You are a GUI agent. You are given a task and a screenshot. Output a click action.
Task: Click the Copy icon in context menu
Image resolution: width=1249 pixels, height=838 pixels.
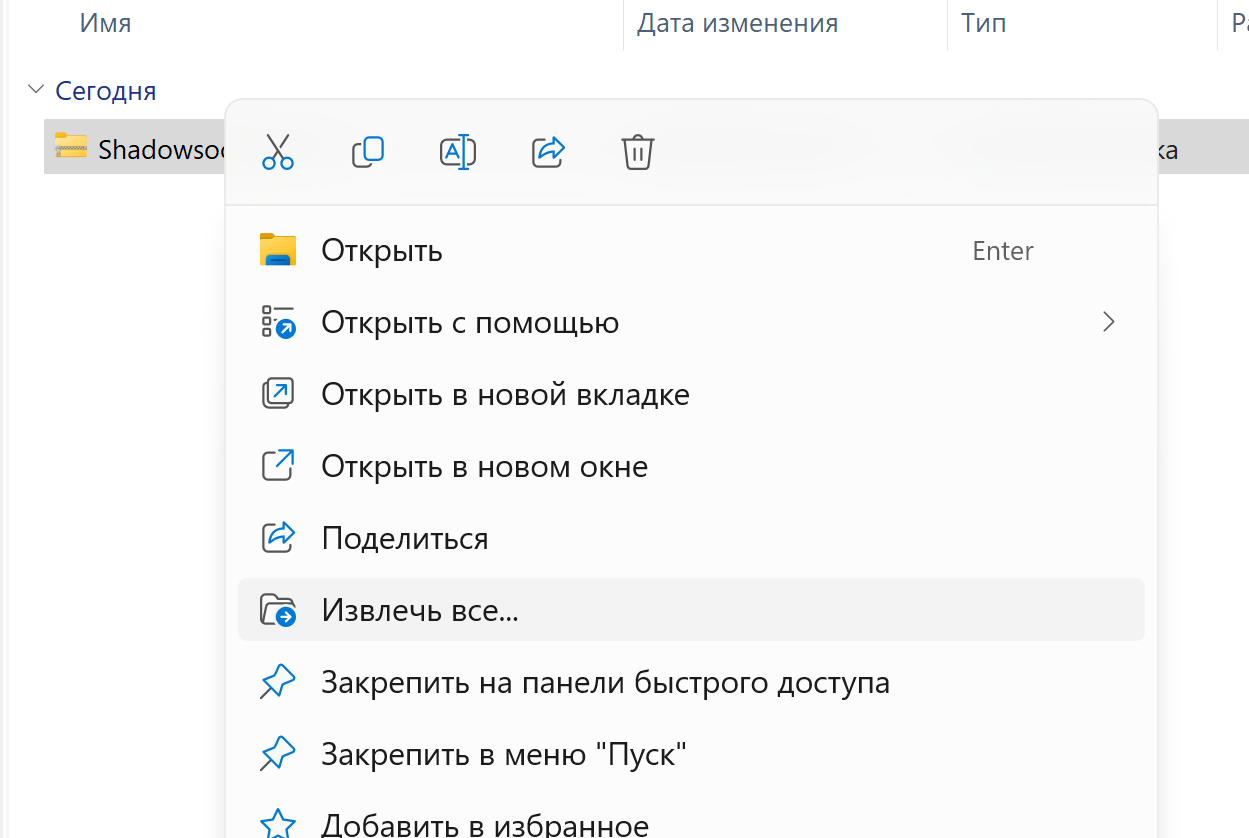tap(368, 152)
